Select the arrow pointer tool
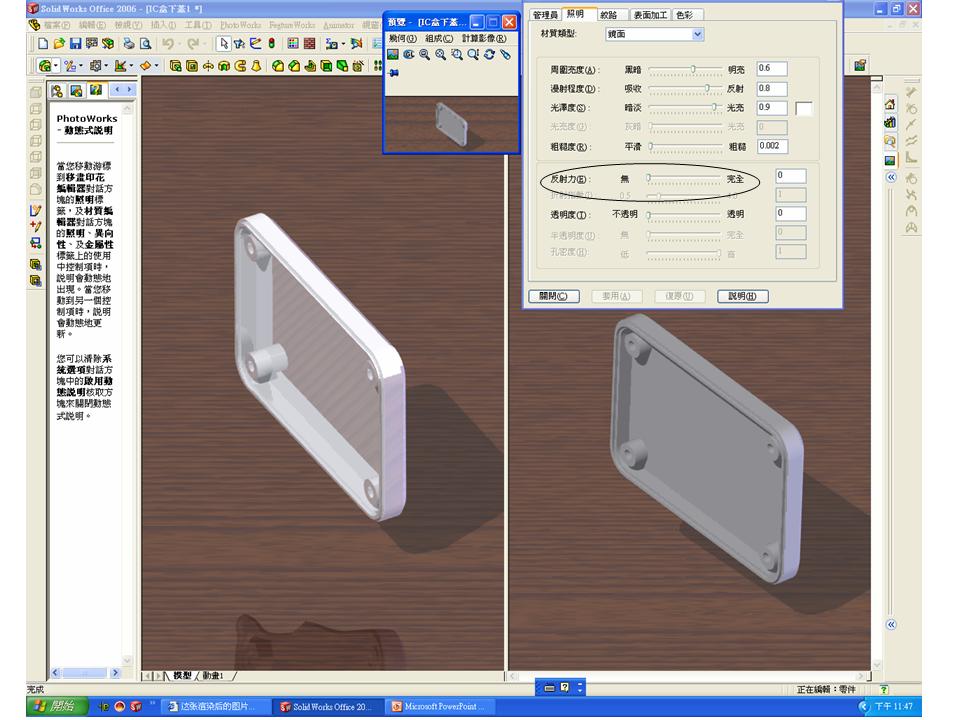This screenshot has width=960, height=720. coord(223,43)
